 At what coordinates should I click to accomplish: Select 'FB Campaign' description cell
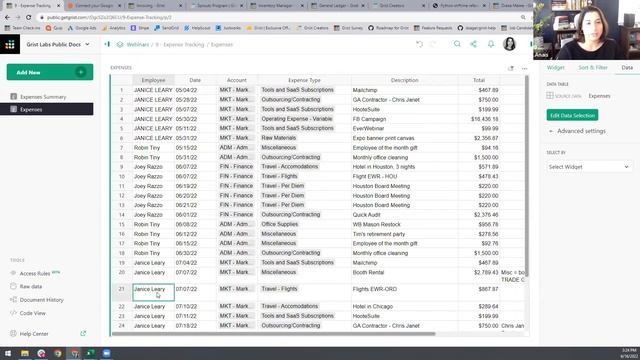click(x=404, y=119)
